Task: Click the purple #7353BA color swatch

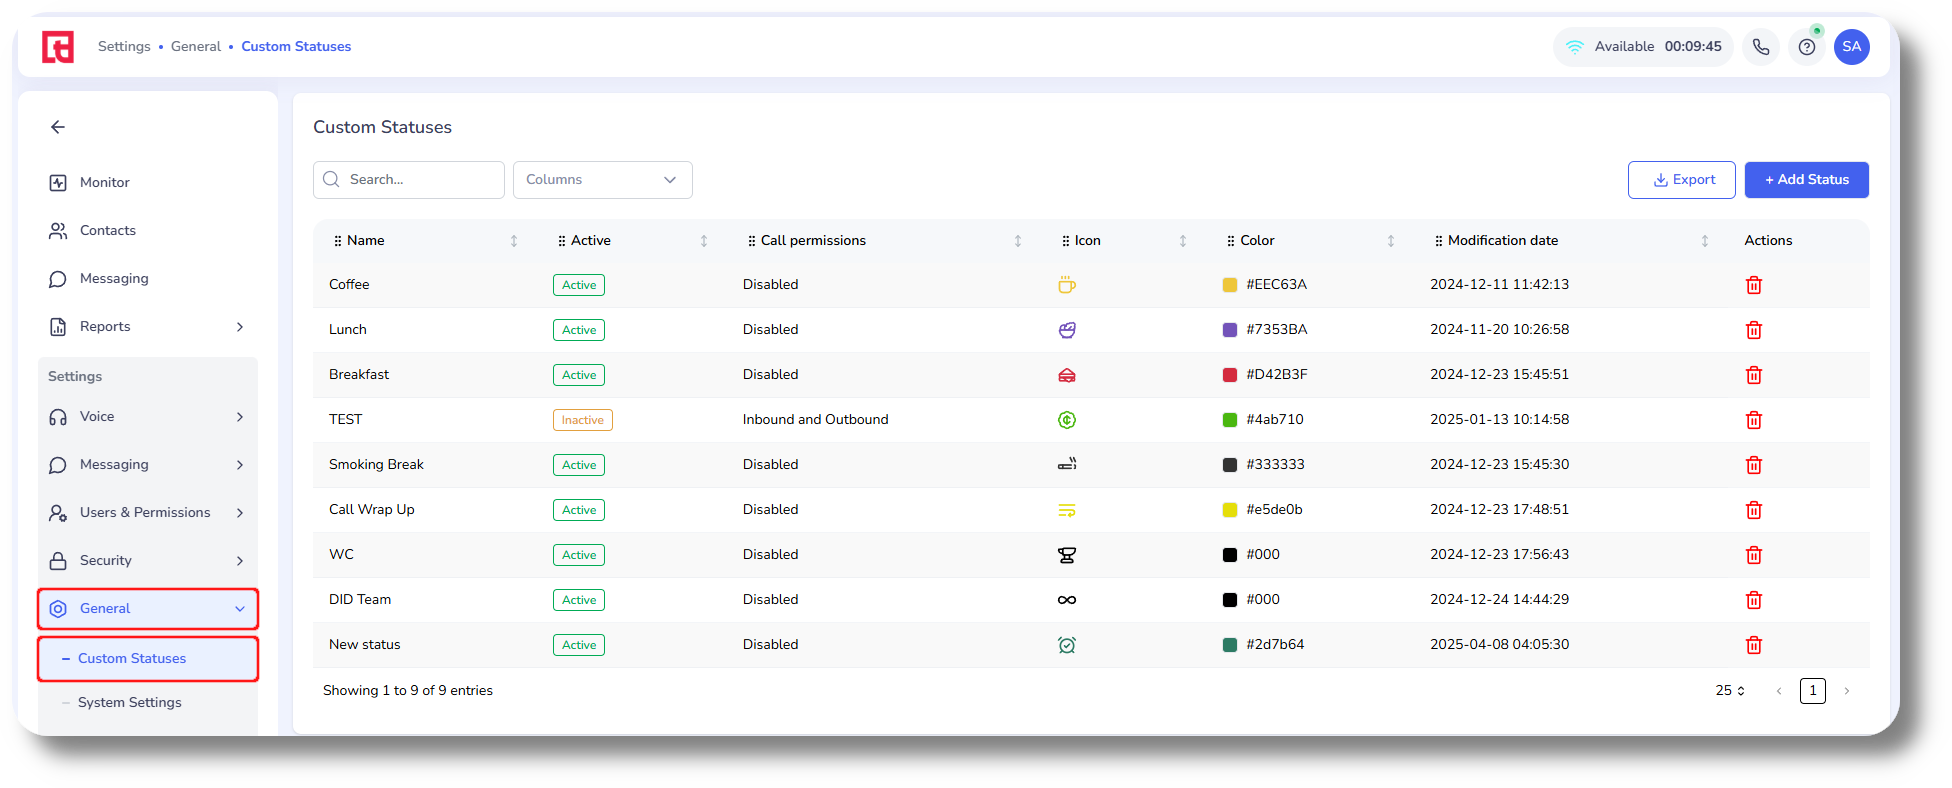Action: pos(1230,330)
